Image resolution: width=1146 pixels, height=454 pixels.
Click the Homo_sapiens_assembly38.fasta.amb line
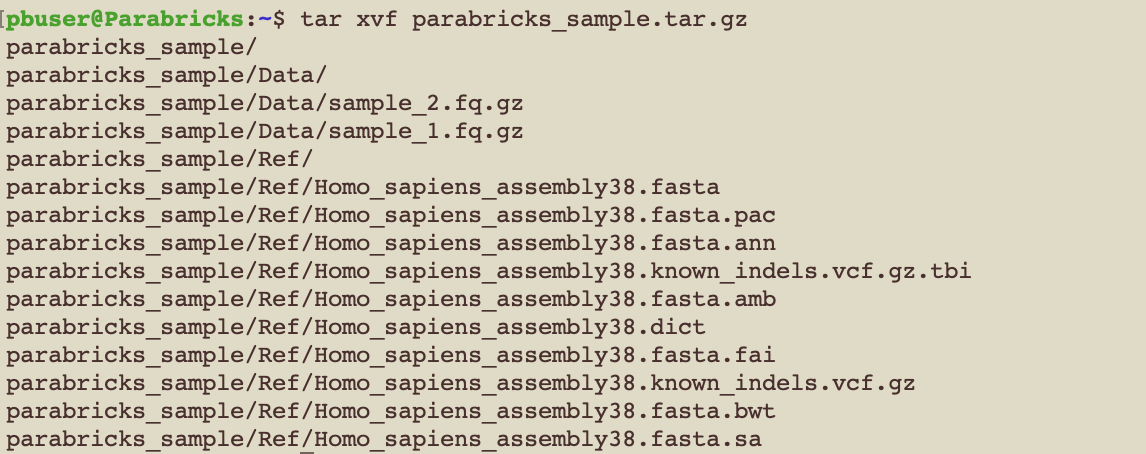coord(390,299)
